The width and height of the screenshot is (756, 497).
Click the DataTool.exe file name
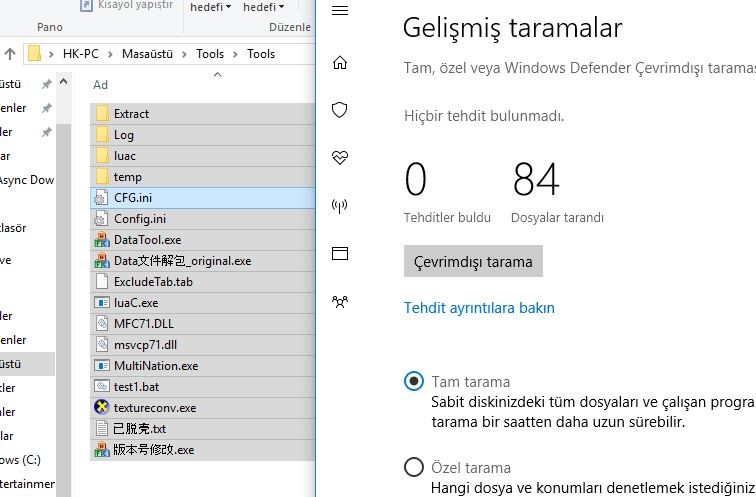[147, 240]
